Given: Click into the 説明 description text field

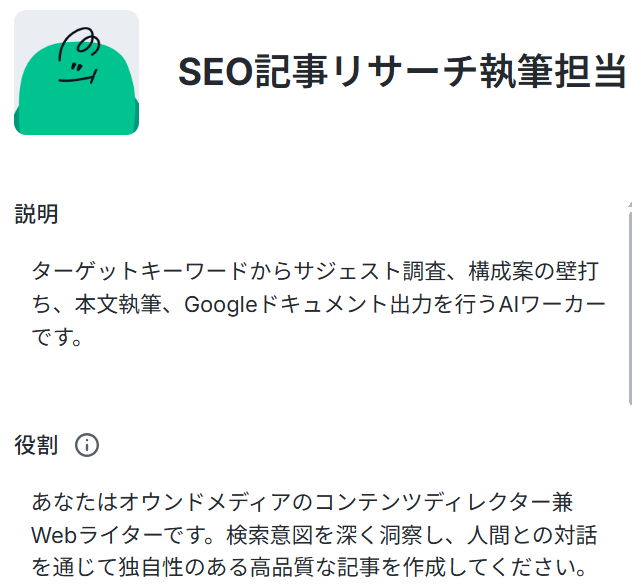Looking at the screenshot, I should point(318,304).
